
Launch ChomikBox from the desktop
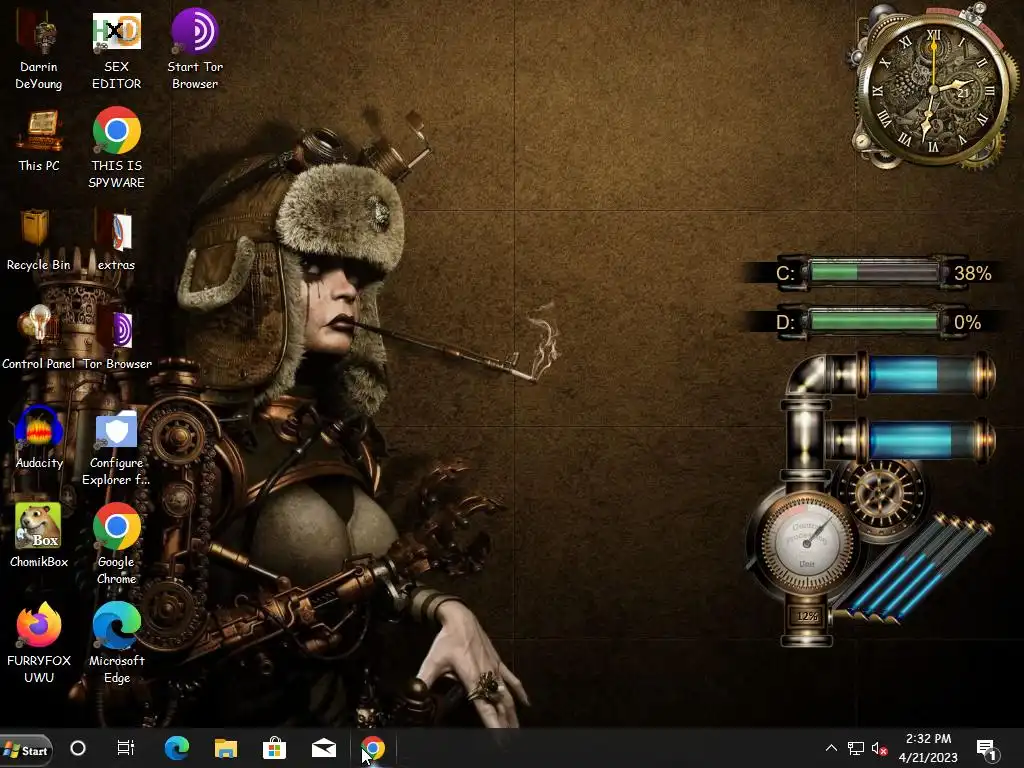[x=39, y=536]
